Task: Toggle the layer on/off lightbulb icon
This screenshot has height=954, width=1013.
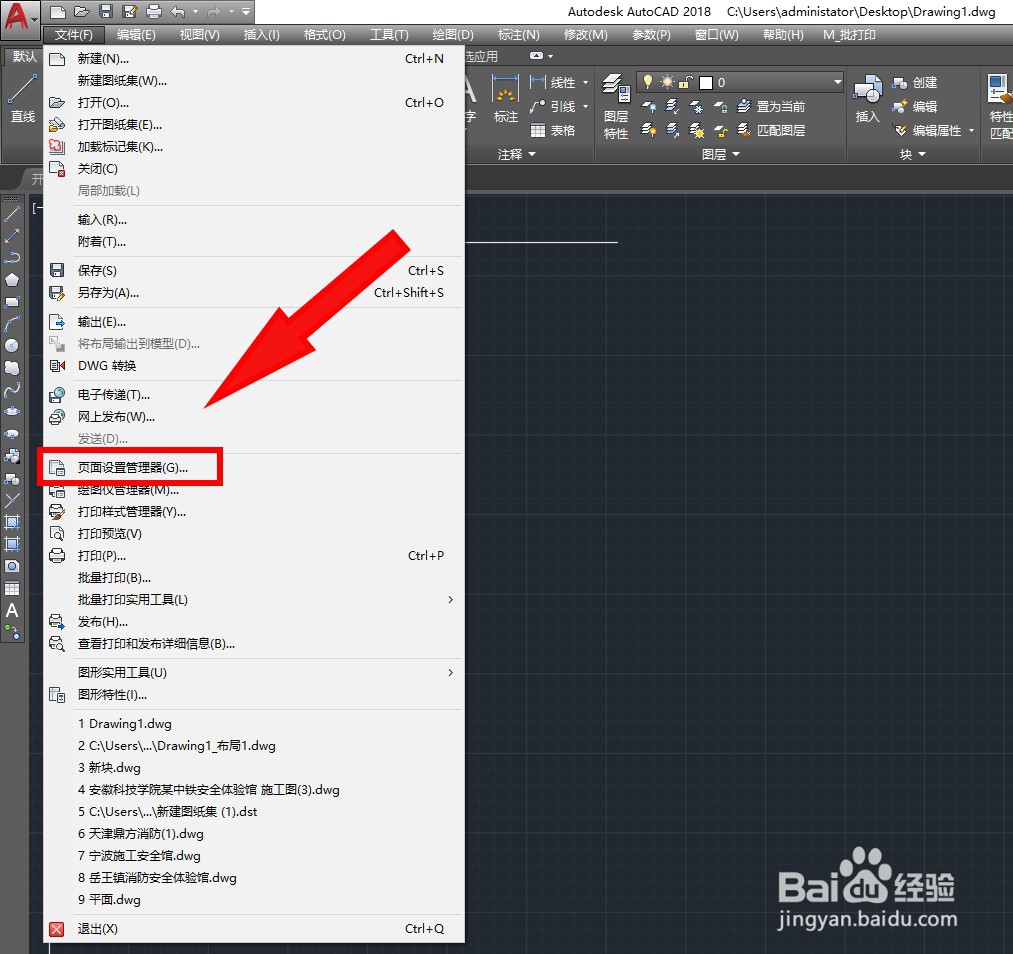Action: click(x=647, y=82)
